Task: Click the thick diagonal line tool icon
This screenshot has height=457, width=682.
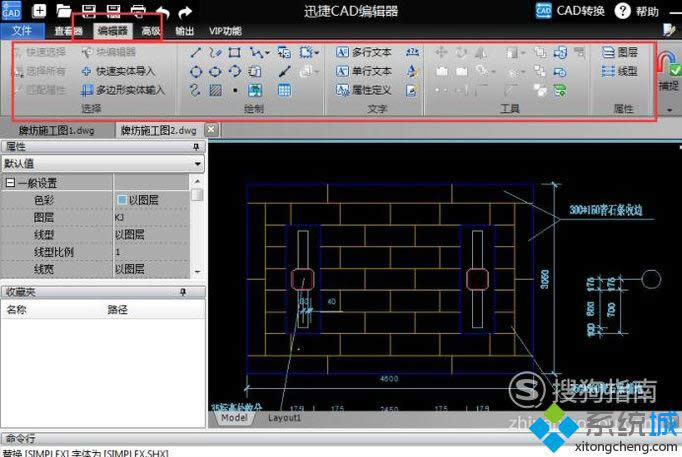Action: point(284,71)
